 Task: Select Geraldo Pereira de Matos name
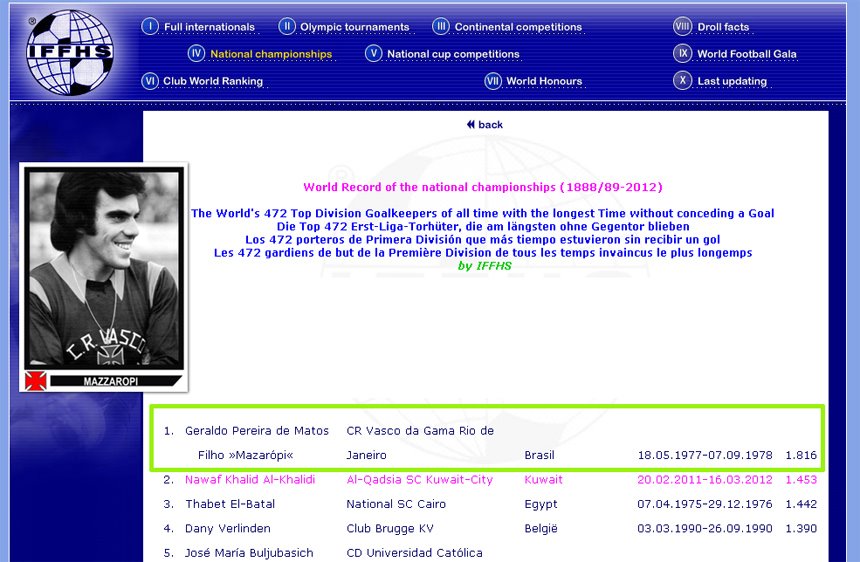point(257,431)
